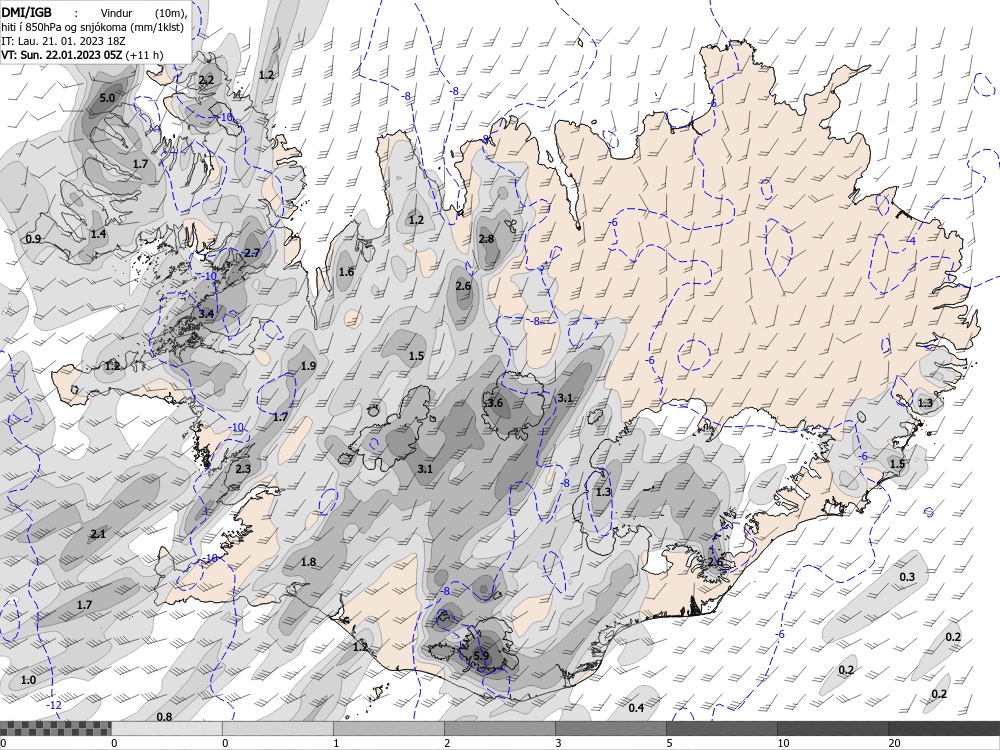The width and height of the screenshot is (1000, 750).
Task: Select the 1.0 value label on map
Action: point(28,680)
